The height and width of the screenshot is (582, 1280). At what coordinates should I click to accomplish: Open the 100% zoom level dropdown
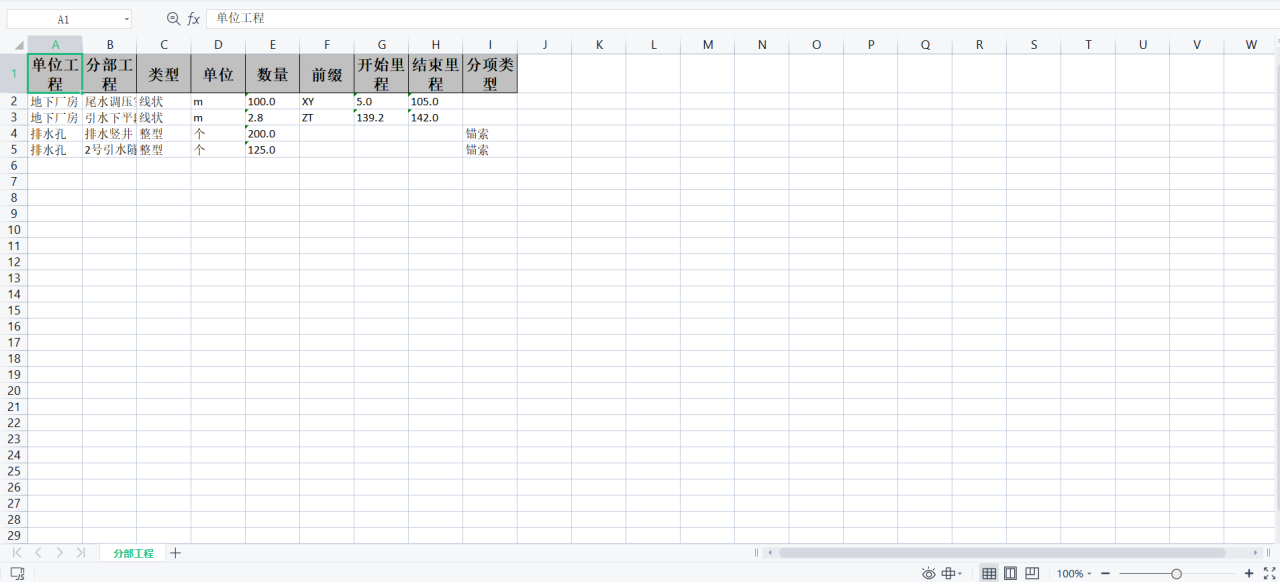tap(1075, 573)
